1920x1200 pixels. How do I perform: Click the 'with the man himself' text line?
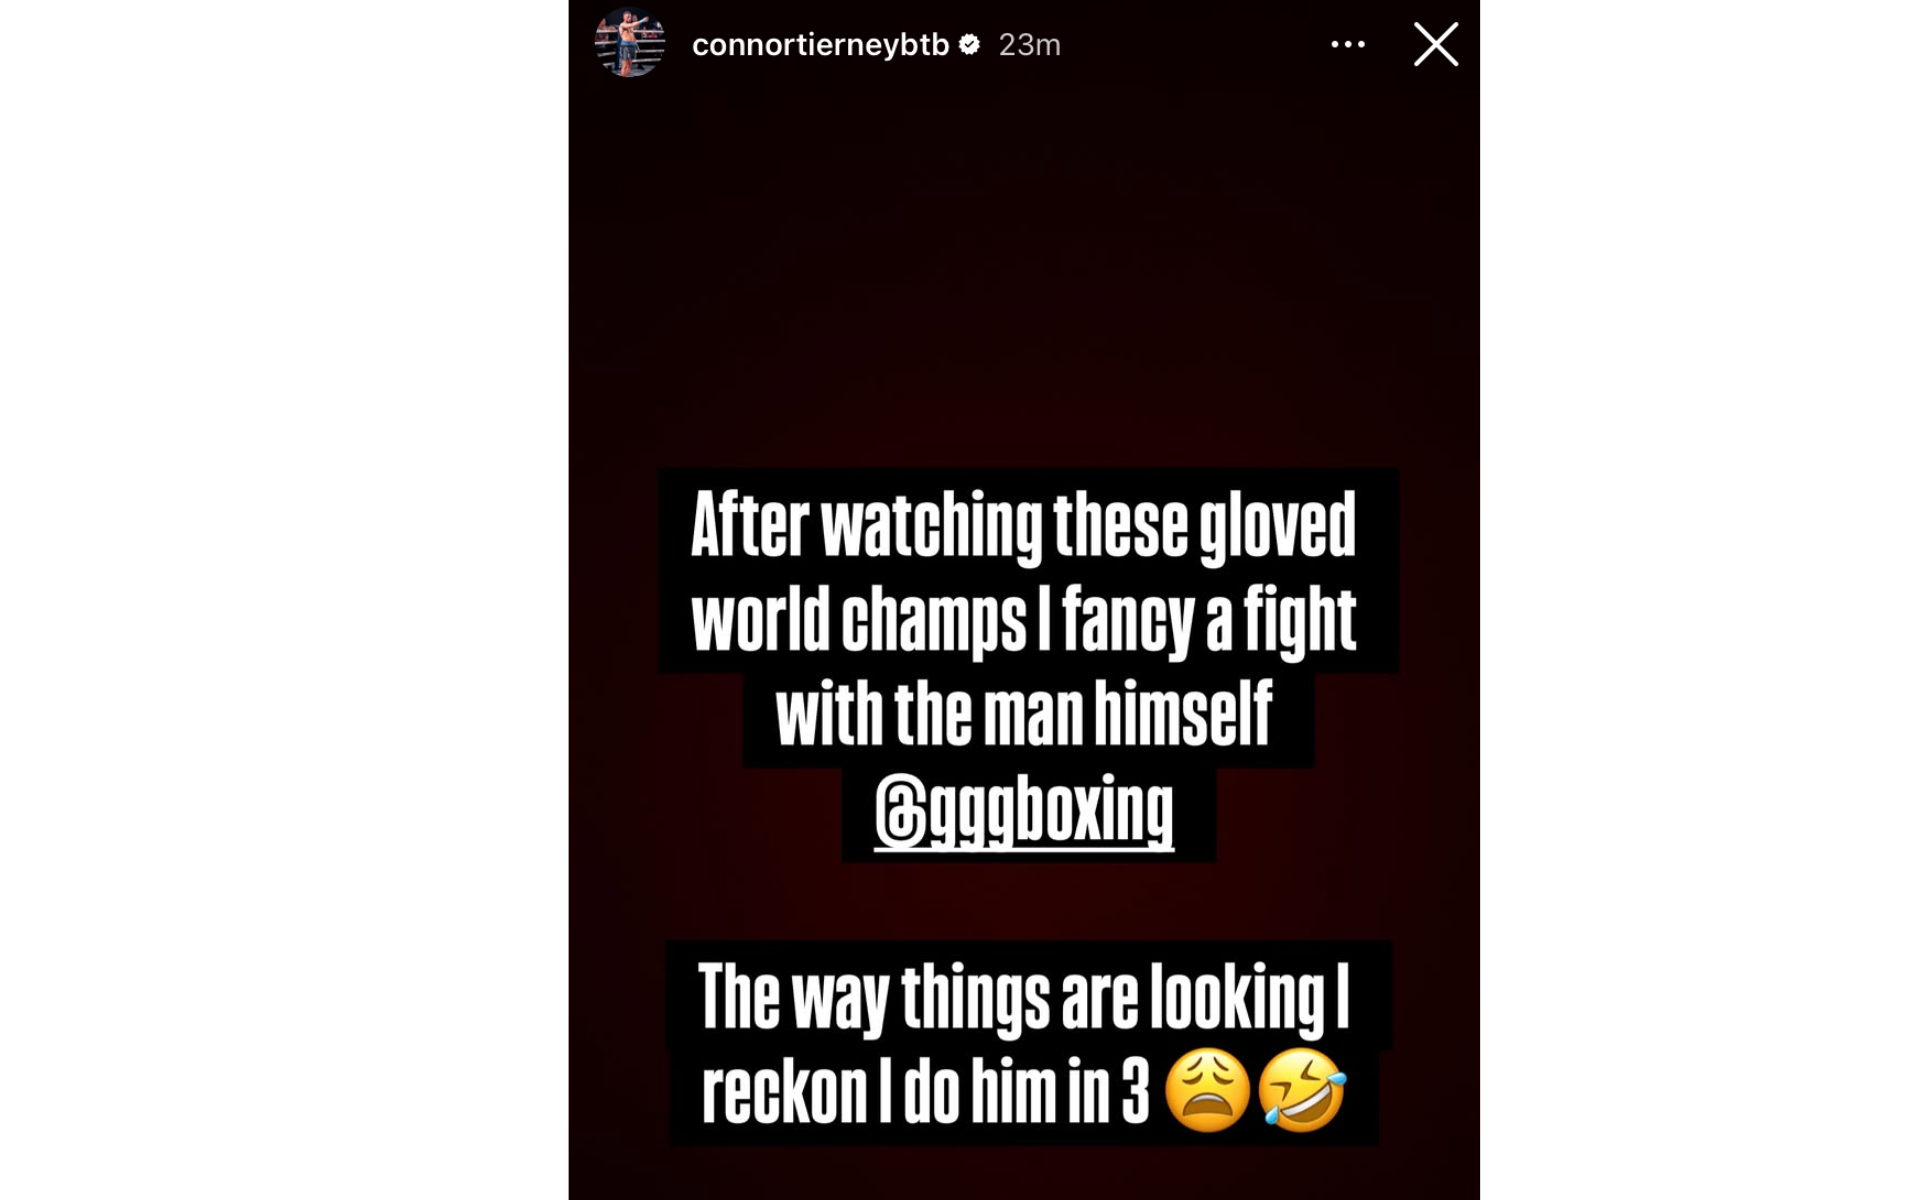tap(1023, 715)
